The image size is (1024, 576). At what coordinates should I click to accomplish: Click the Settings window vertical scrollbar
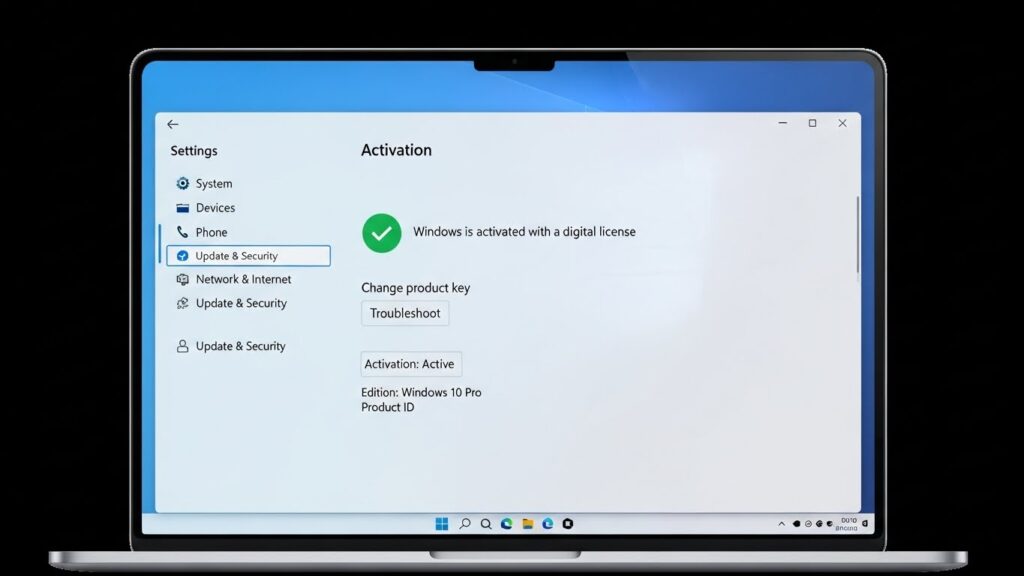[x=857, y=235]
